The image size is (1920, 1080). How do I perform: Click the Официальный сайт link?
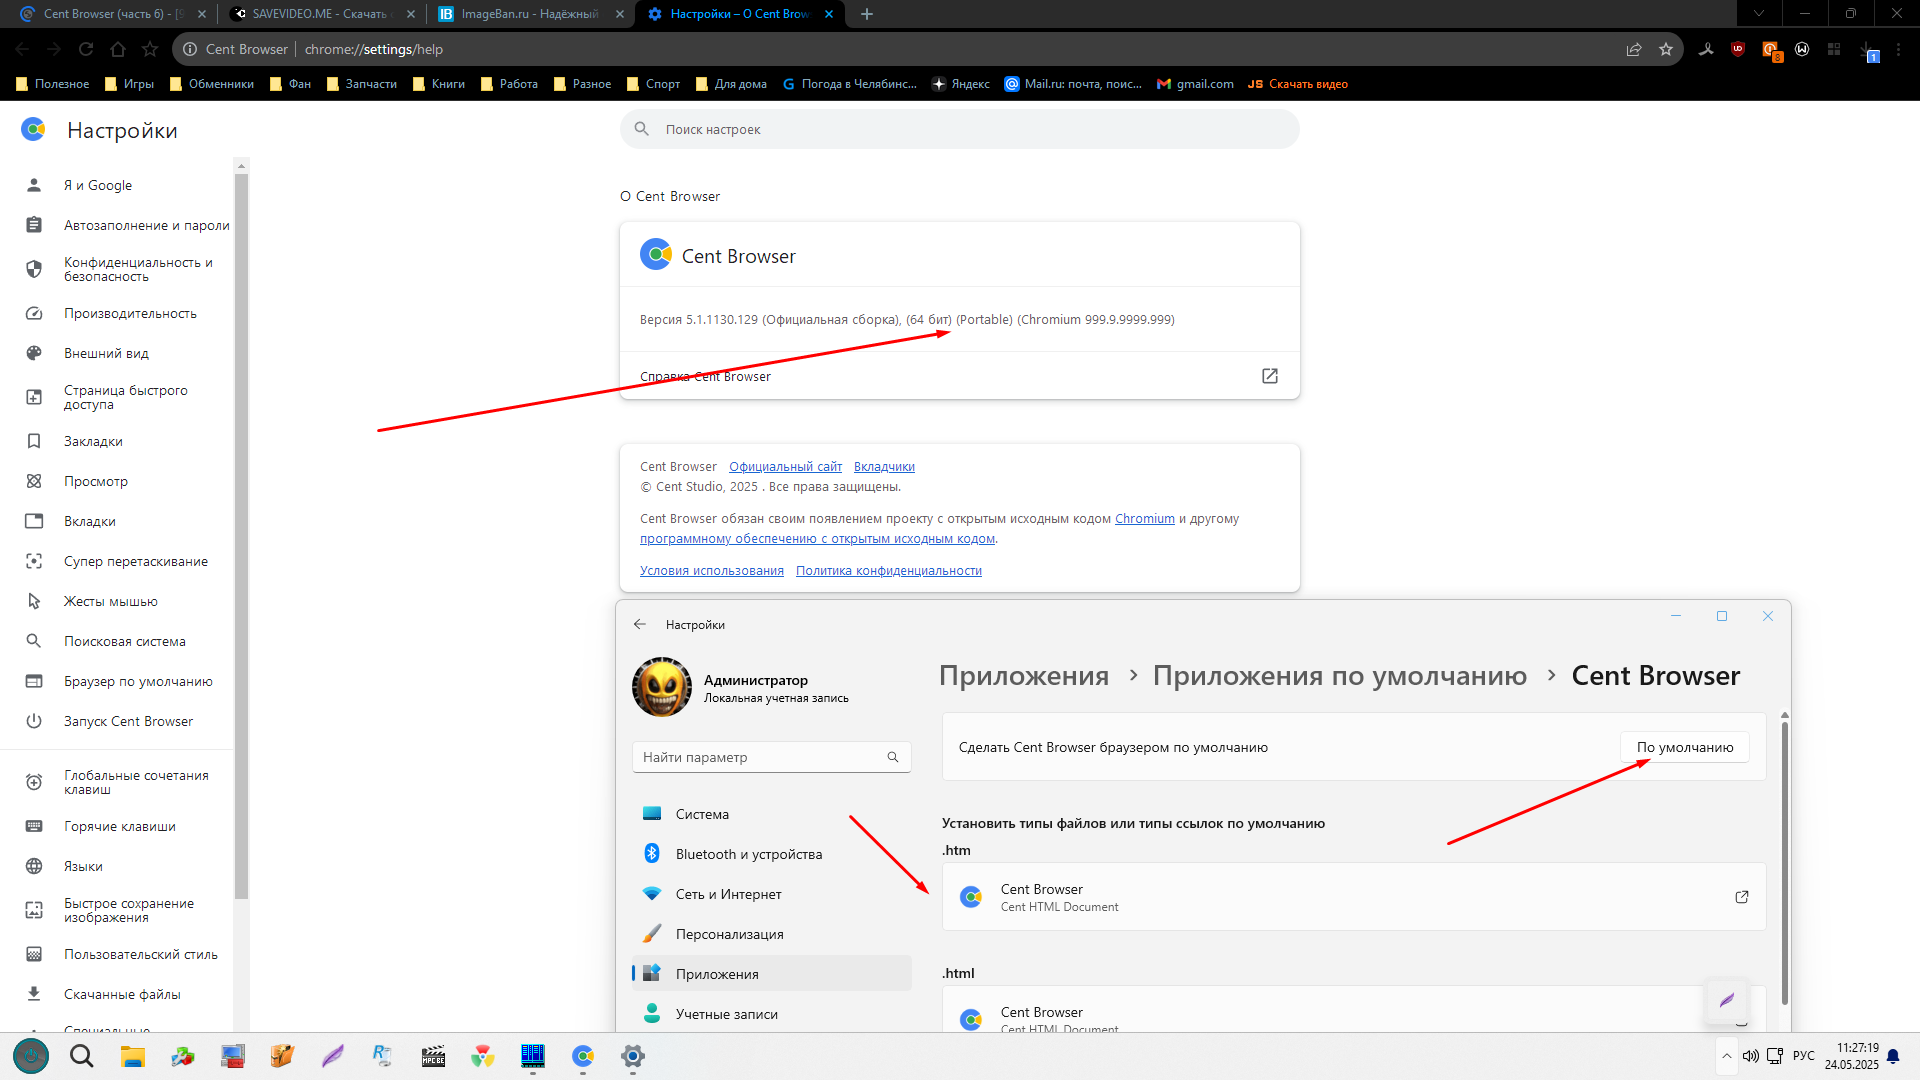(x=785, y=467)
